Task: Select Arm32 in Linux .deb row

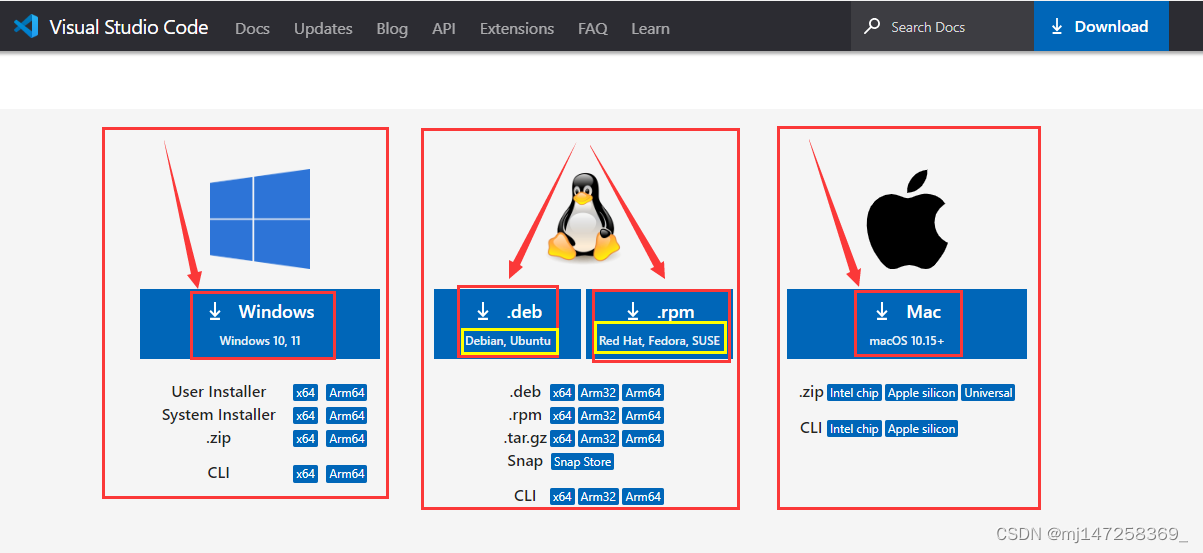Action: pyautogui.click(x=598, y=392)
